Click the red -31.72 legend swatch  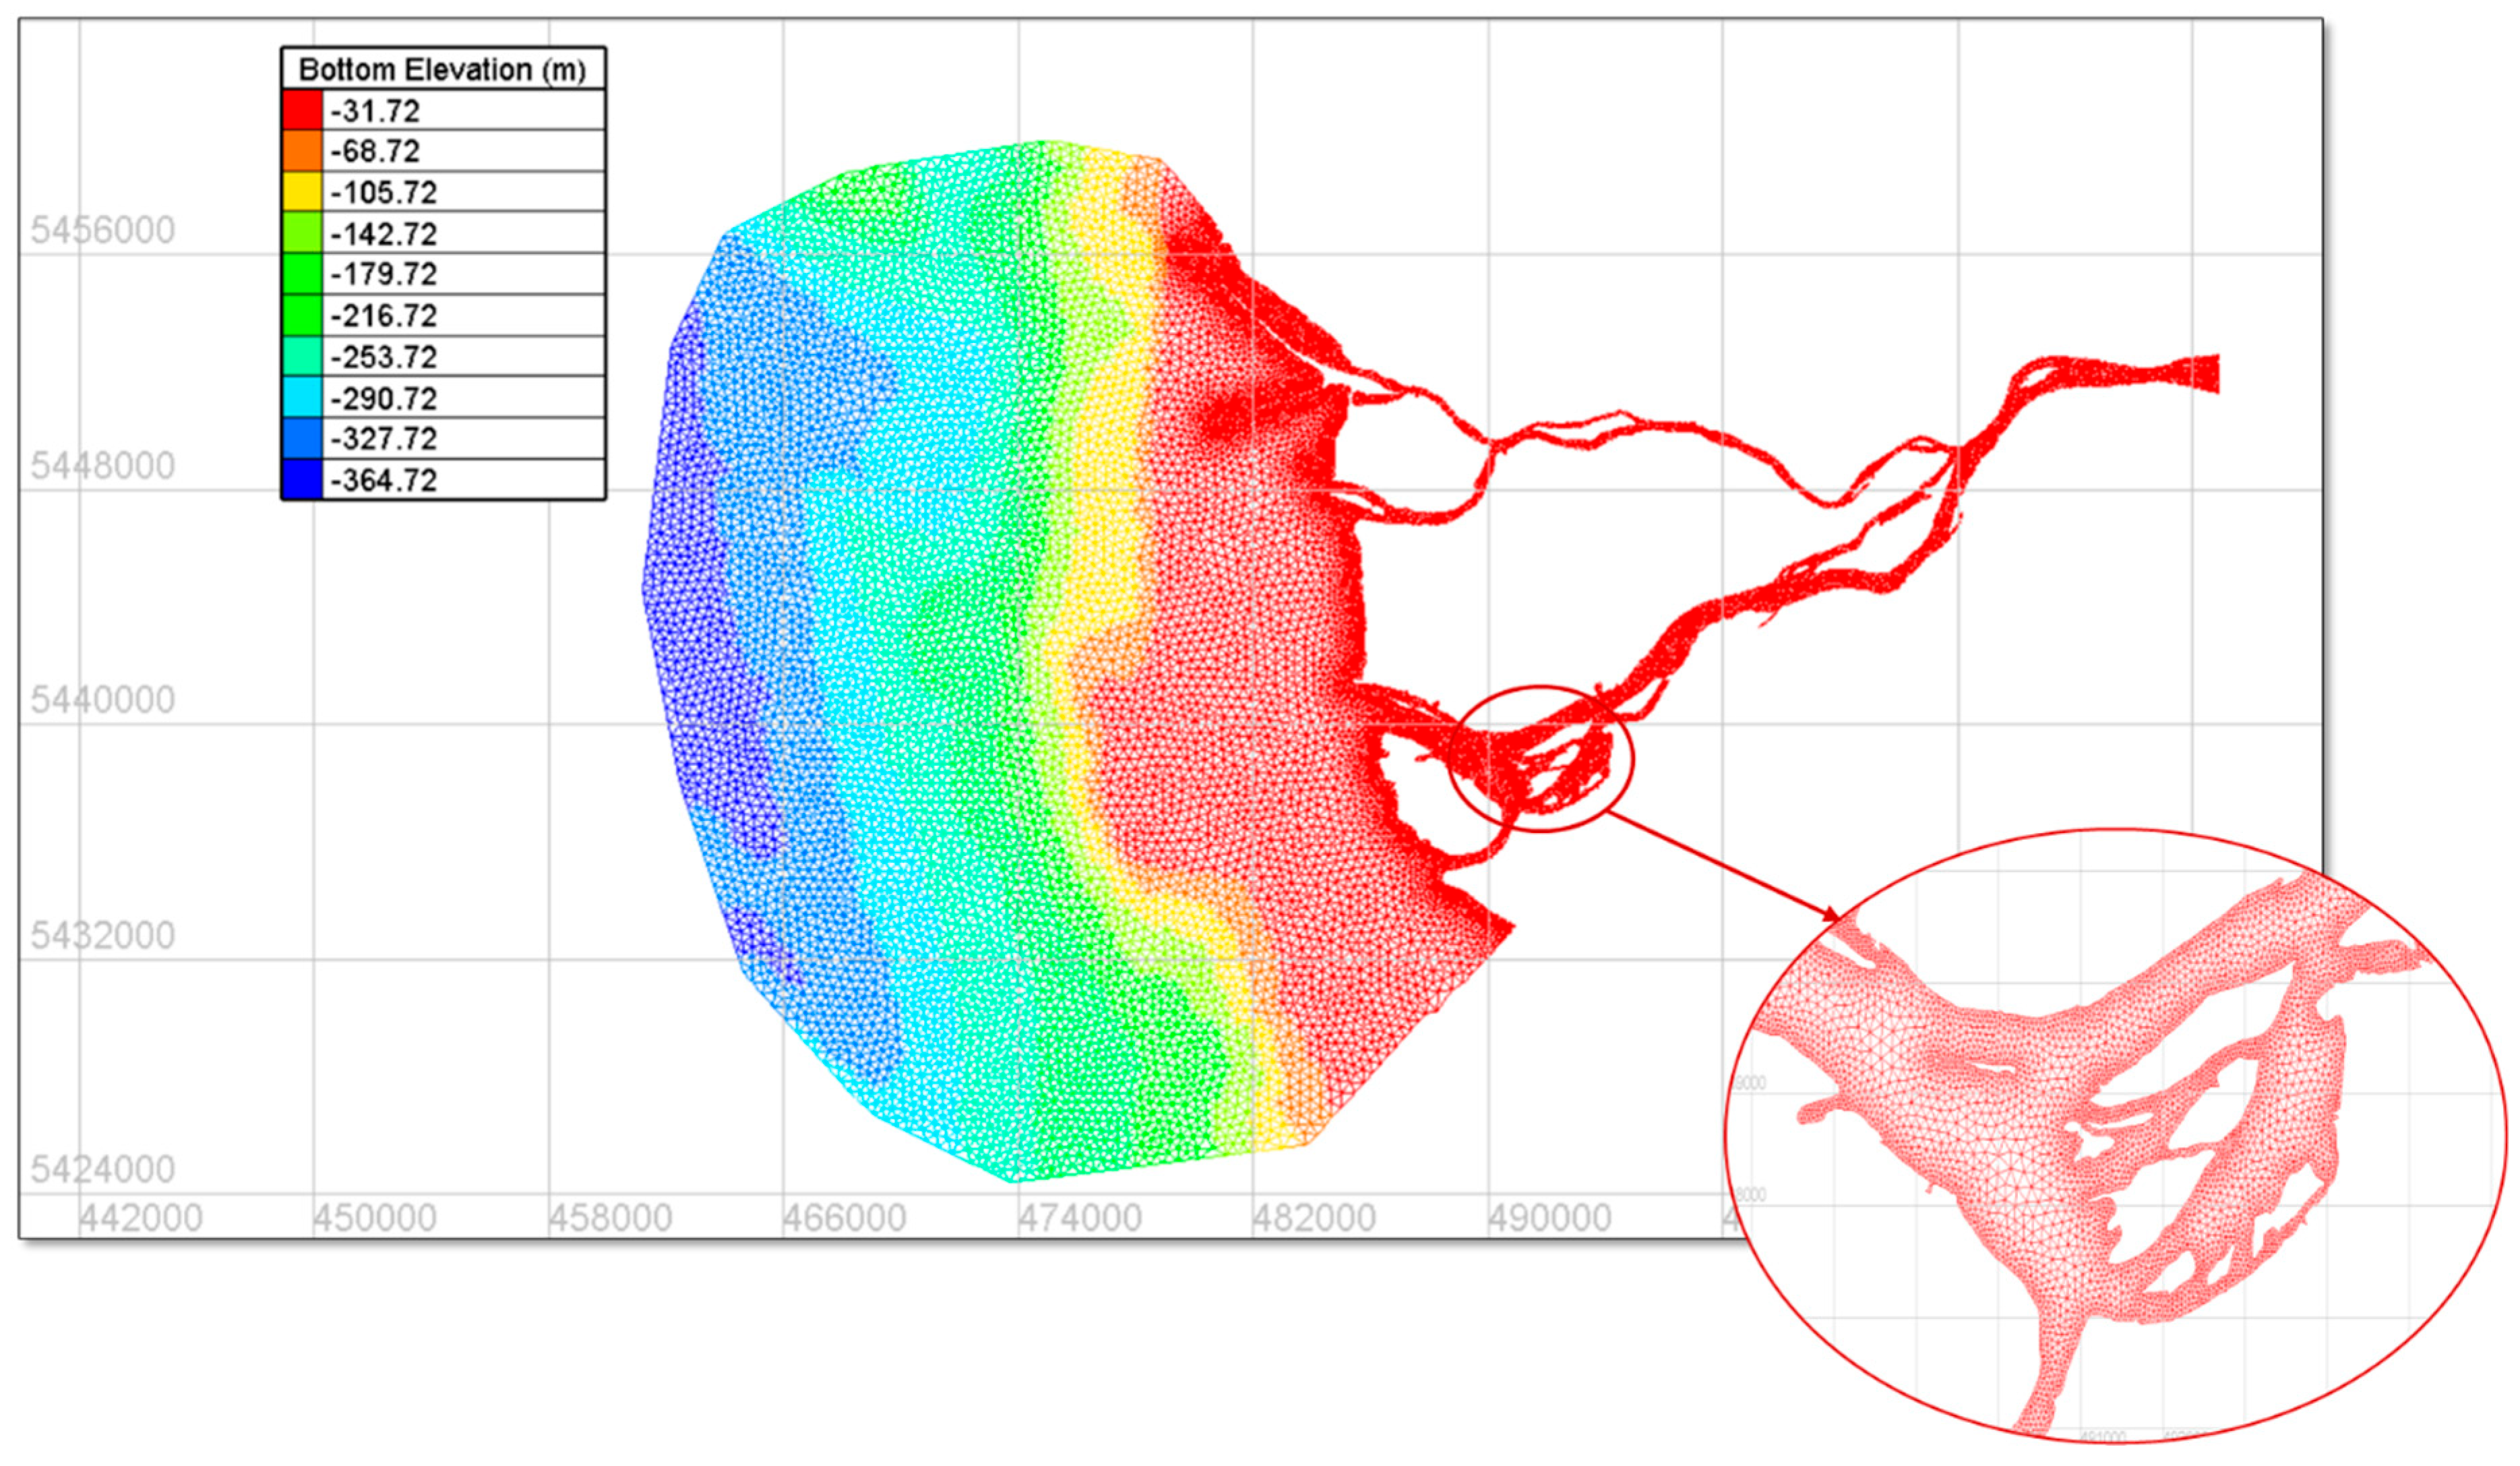302,110
